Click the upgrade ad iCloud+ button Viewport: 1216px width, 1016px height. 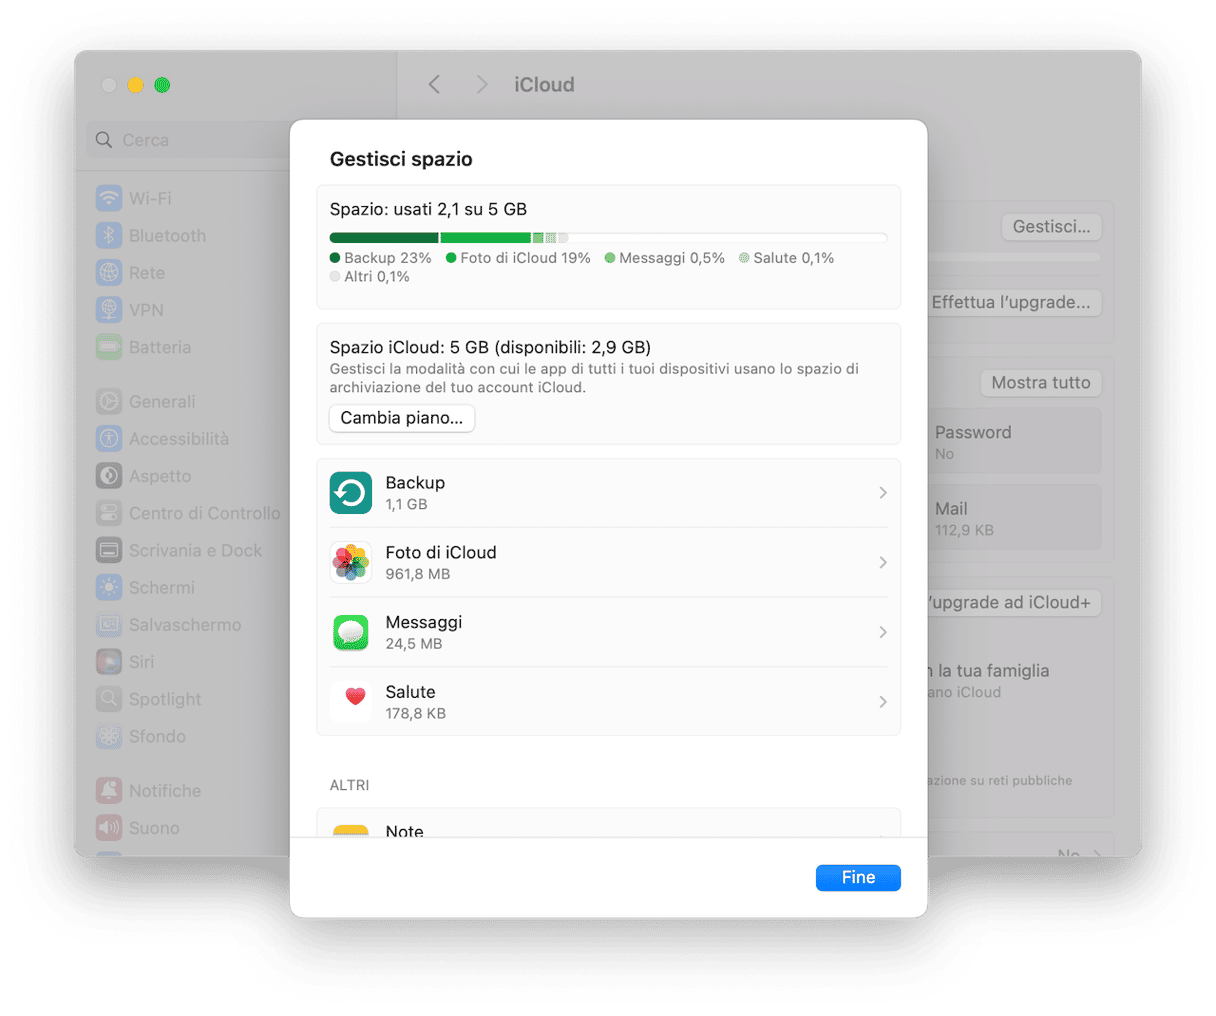pos(1013,602)
